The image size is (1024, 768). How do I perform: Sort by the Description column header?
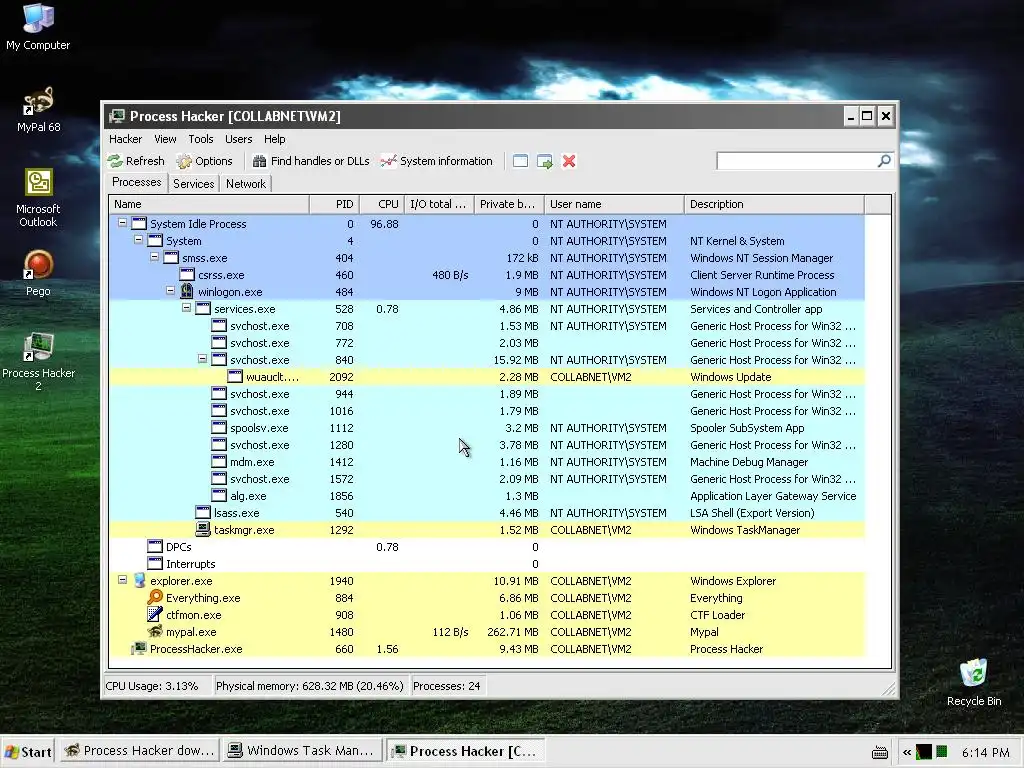(x=775, y=204)
